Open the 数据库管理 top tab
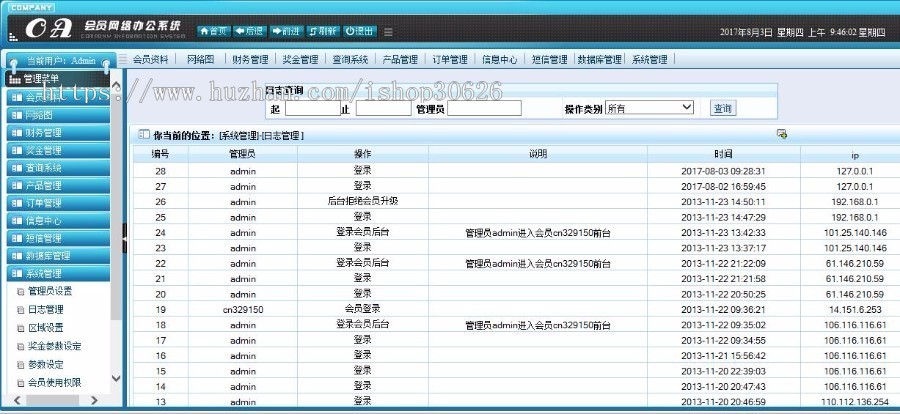The height and width of the screenshot is (414, 900). click(x=600, y=59)
